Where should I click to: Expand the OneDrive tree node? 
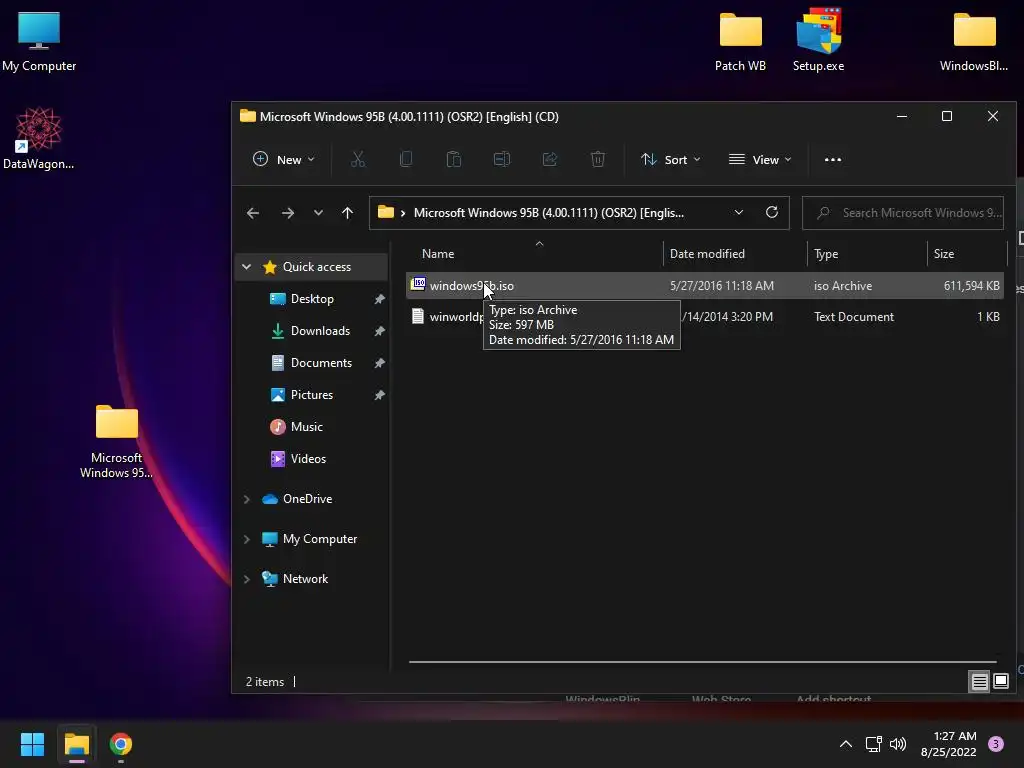pyautogui.click(x=246, y=499)
